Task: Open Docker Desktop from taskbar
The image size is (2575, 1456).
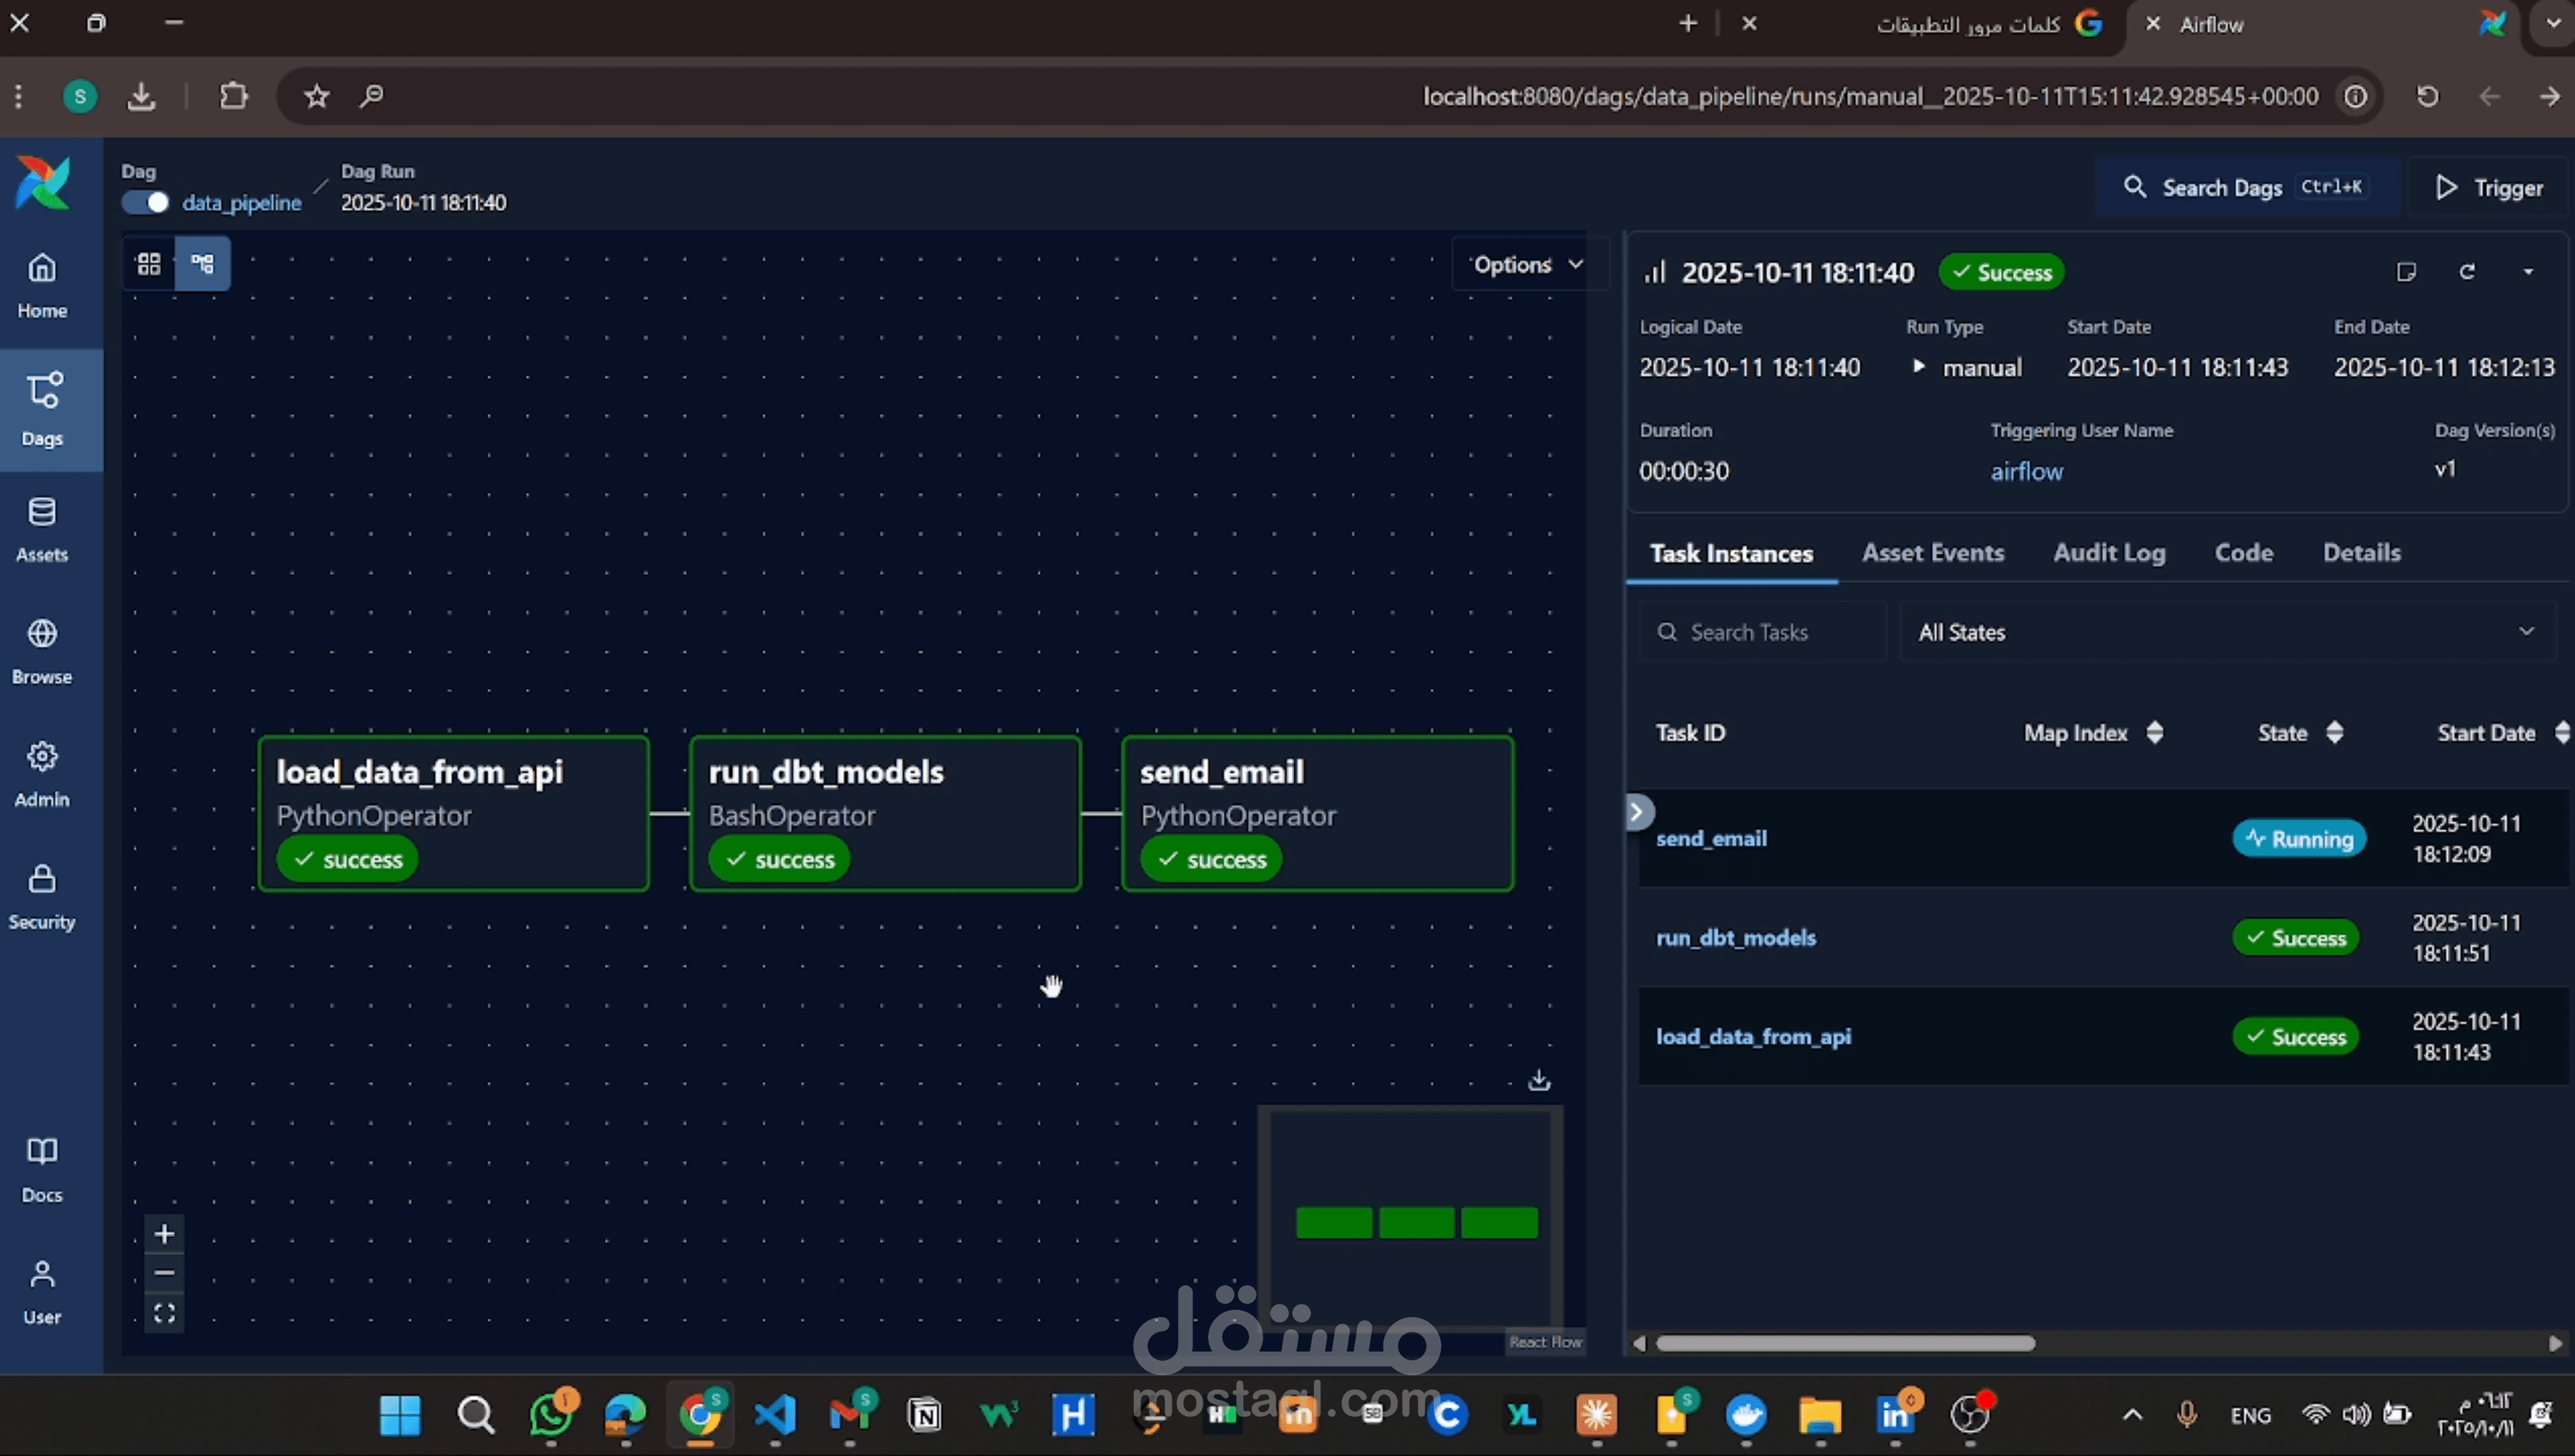Action: (x=1746, y=1414)
